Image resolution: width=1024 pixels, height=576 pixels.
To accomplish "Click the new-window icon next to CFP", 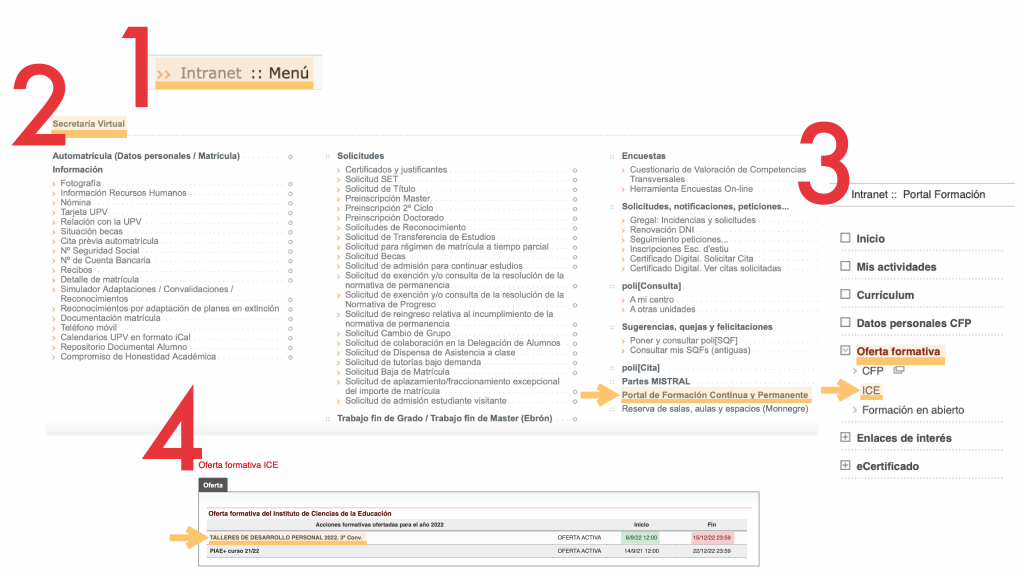I will click(899, 371).
